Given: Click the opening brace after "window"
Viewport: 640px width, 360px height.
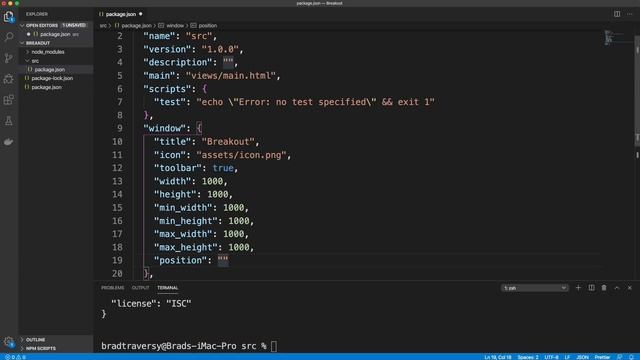Looking at the screenshot, I should pos(199,128).
